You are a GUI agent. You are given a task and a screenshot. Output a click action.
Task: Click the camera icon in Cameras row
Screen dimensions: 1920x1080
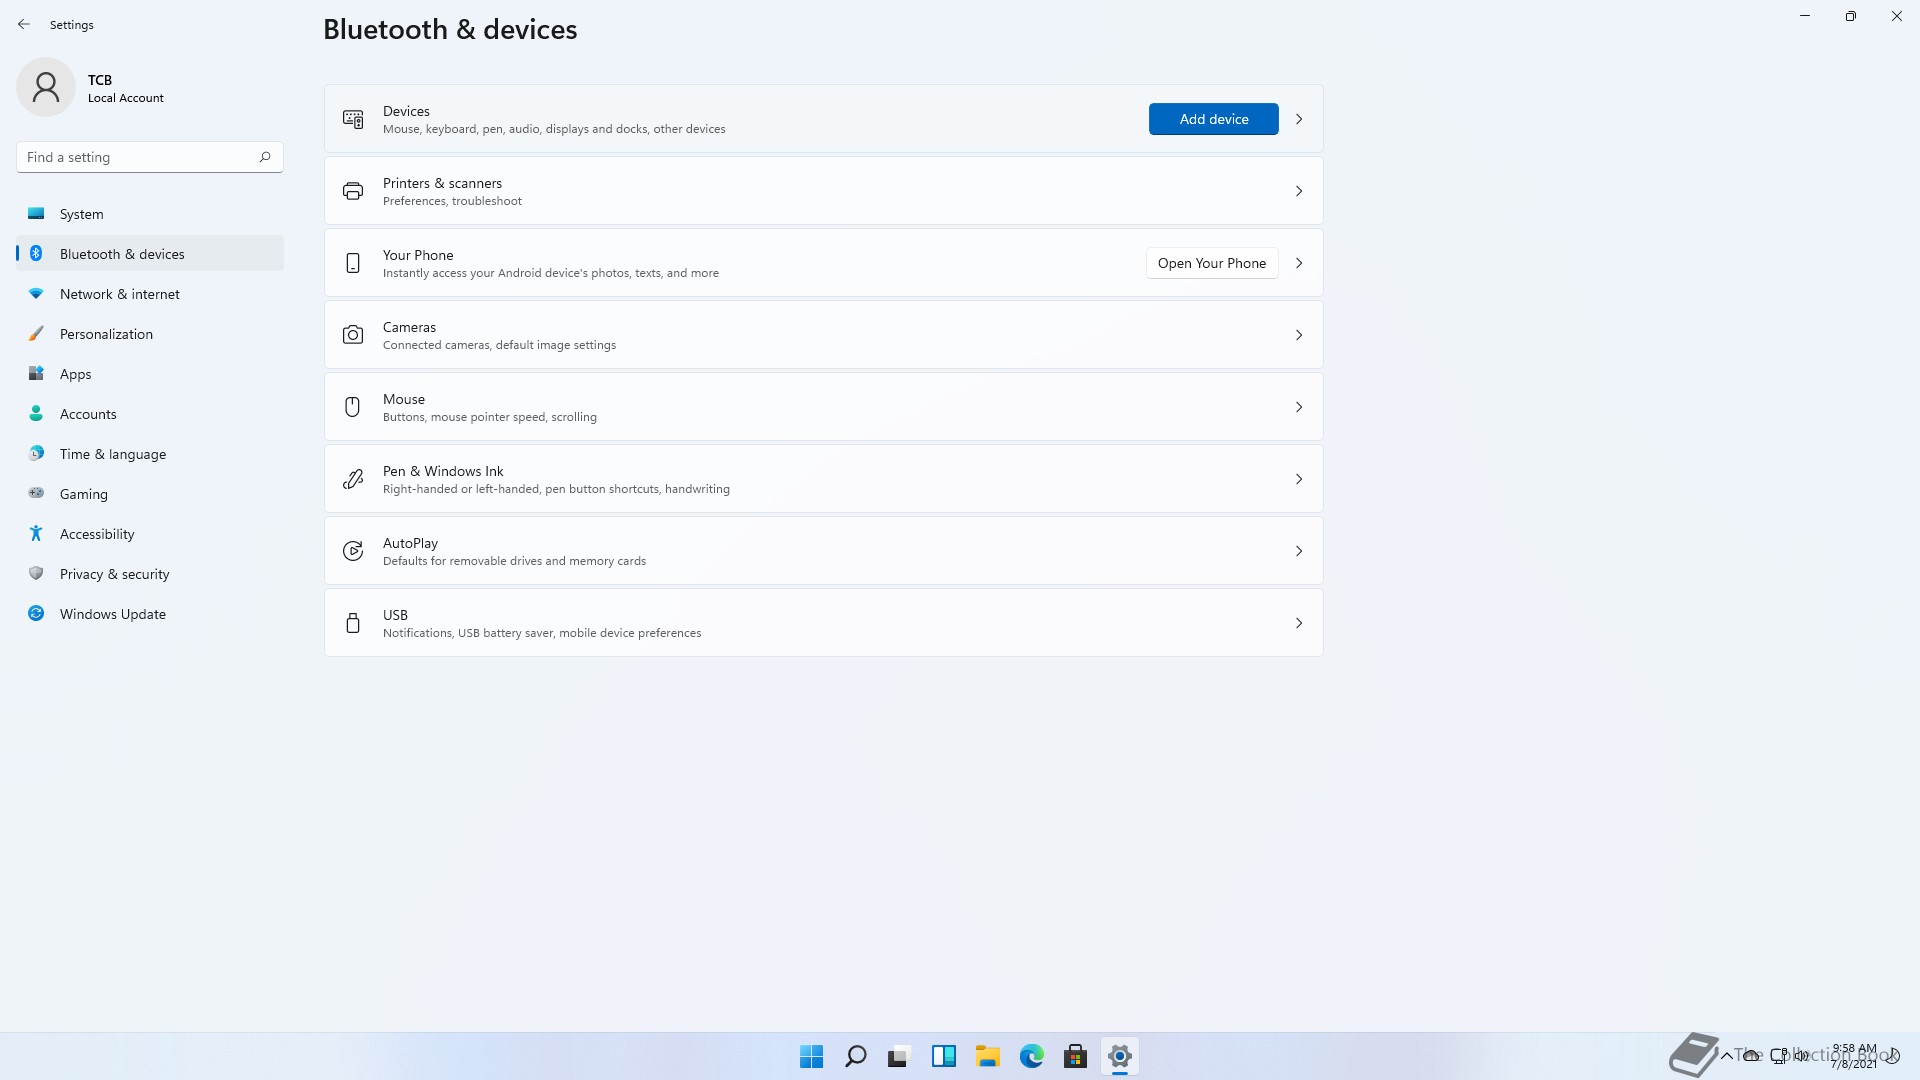(x=353, y=335)
